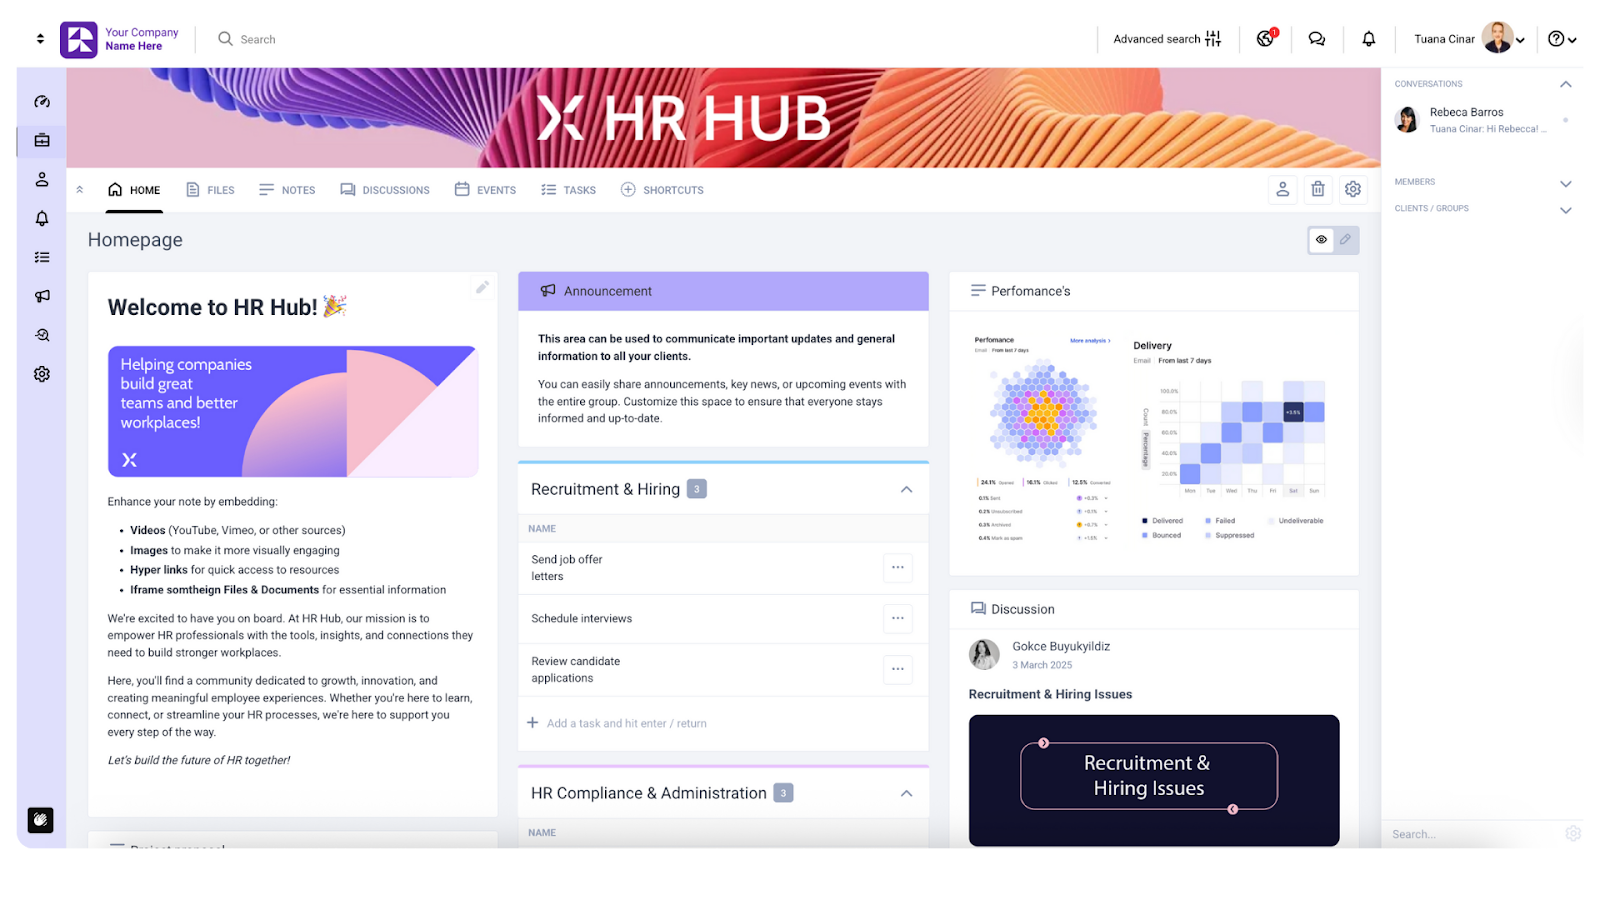Viewport: 1600px width, 900px height.
Task: Open workspace settings gear next to trash icon
Action: pyautogui.click(x=1353, y=189)
